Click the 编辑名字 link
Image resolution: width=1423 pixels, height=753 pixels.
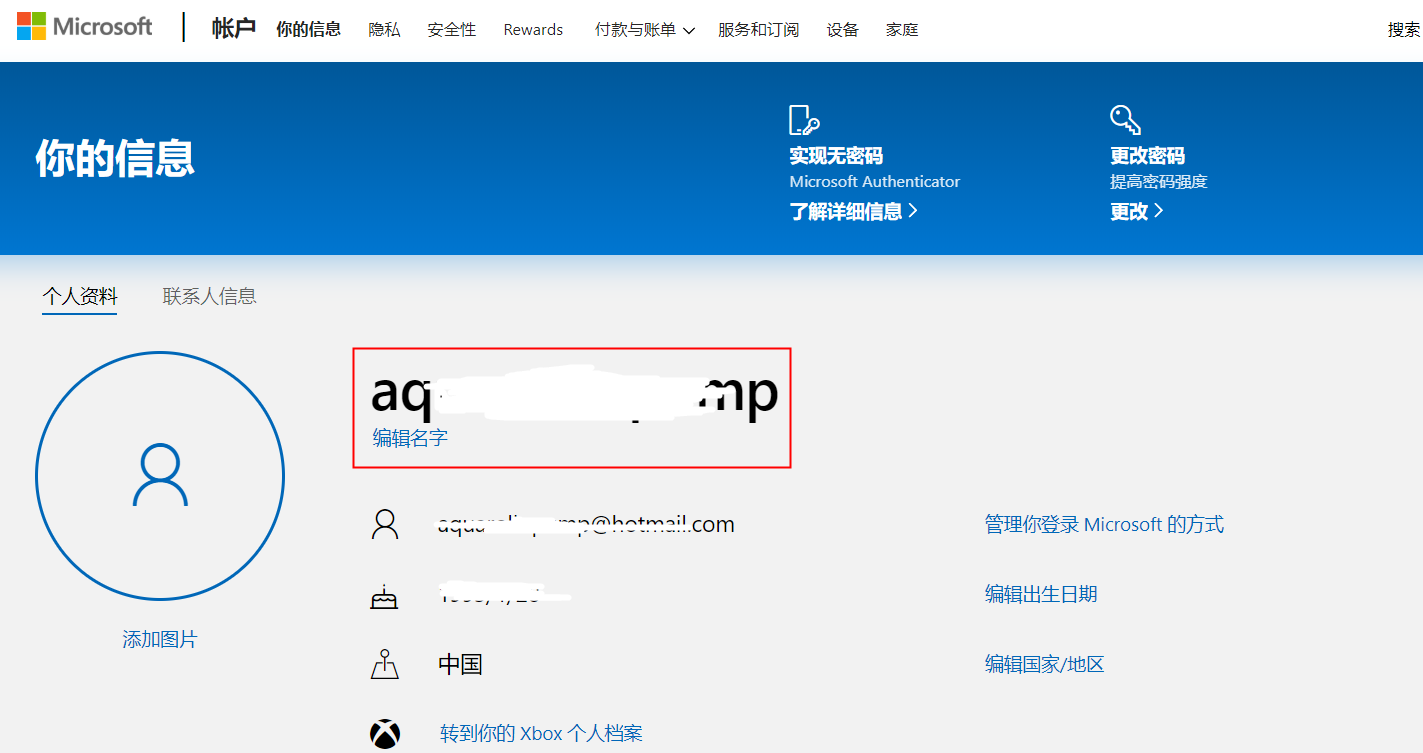click(407, 437)
